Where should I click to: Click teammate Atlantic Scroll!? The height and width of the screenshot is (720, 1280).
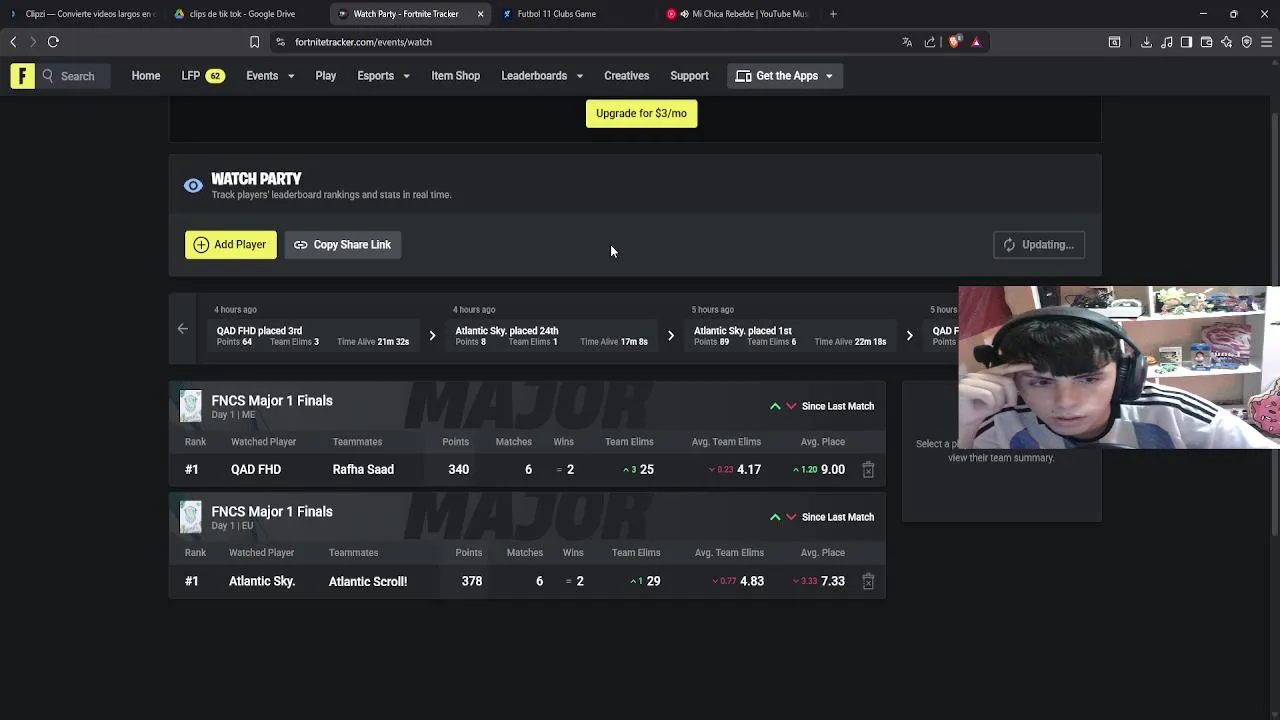click(368, 581)
